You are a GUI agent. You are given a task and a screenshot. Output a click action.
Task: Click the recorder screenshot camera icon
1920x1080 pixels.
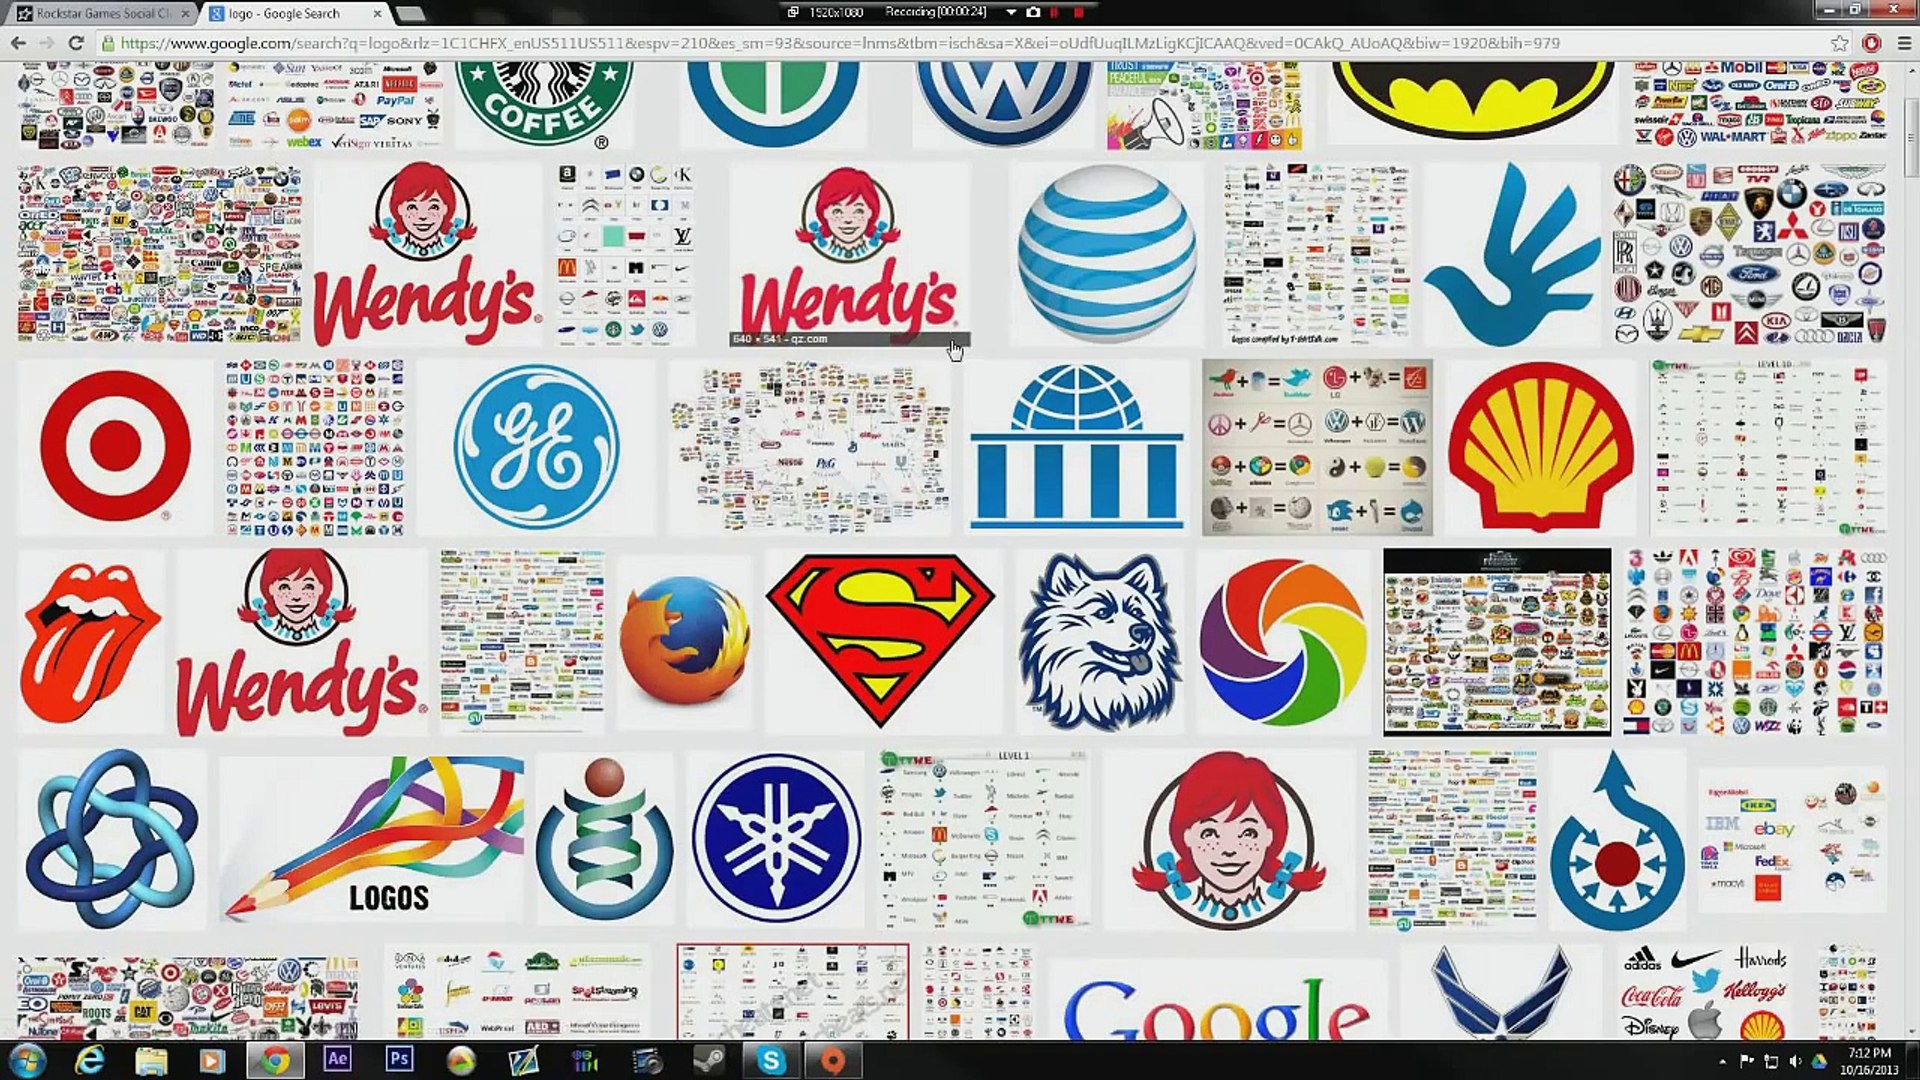tap(1033, 12)
